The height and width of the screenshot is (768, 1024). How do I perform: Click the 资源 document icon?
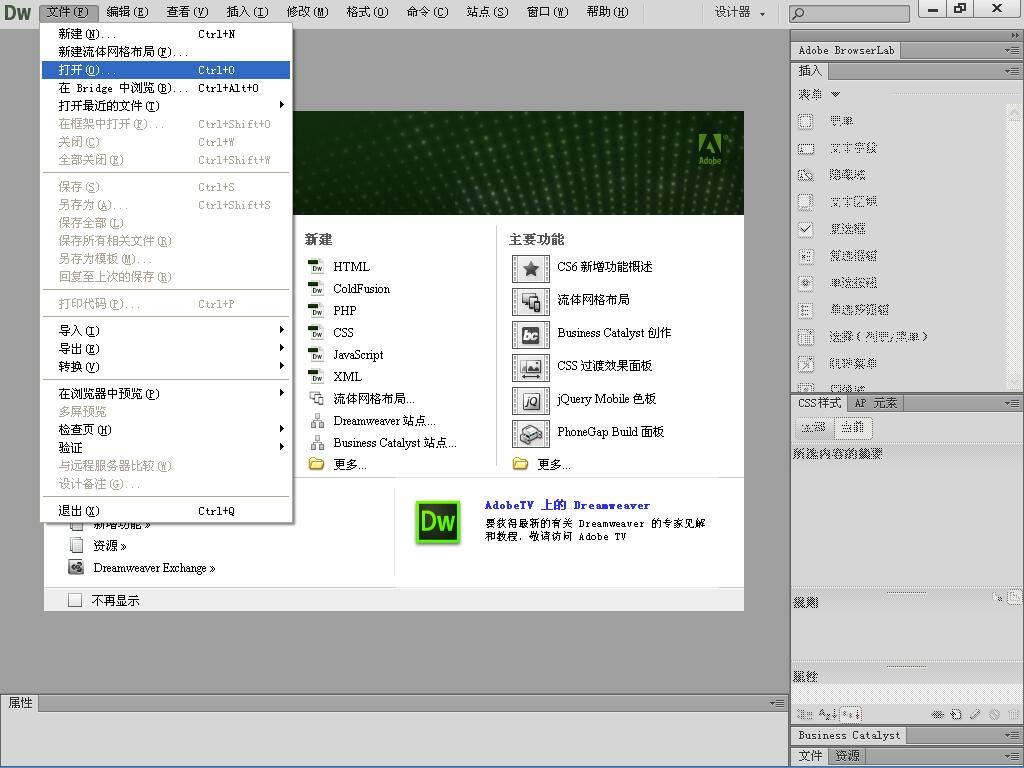(x=76, y=545)
